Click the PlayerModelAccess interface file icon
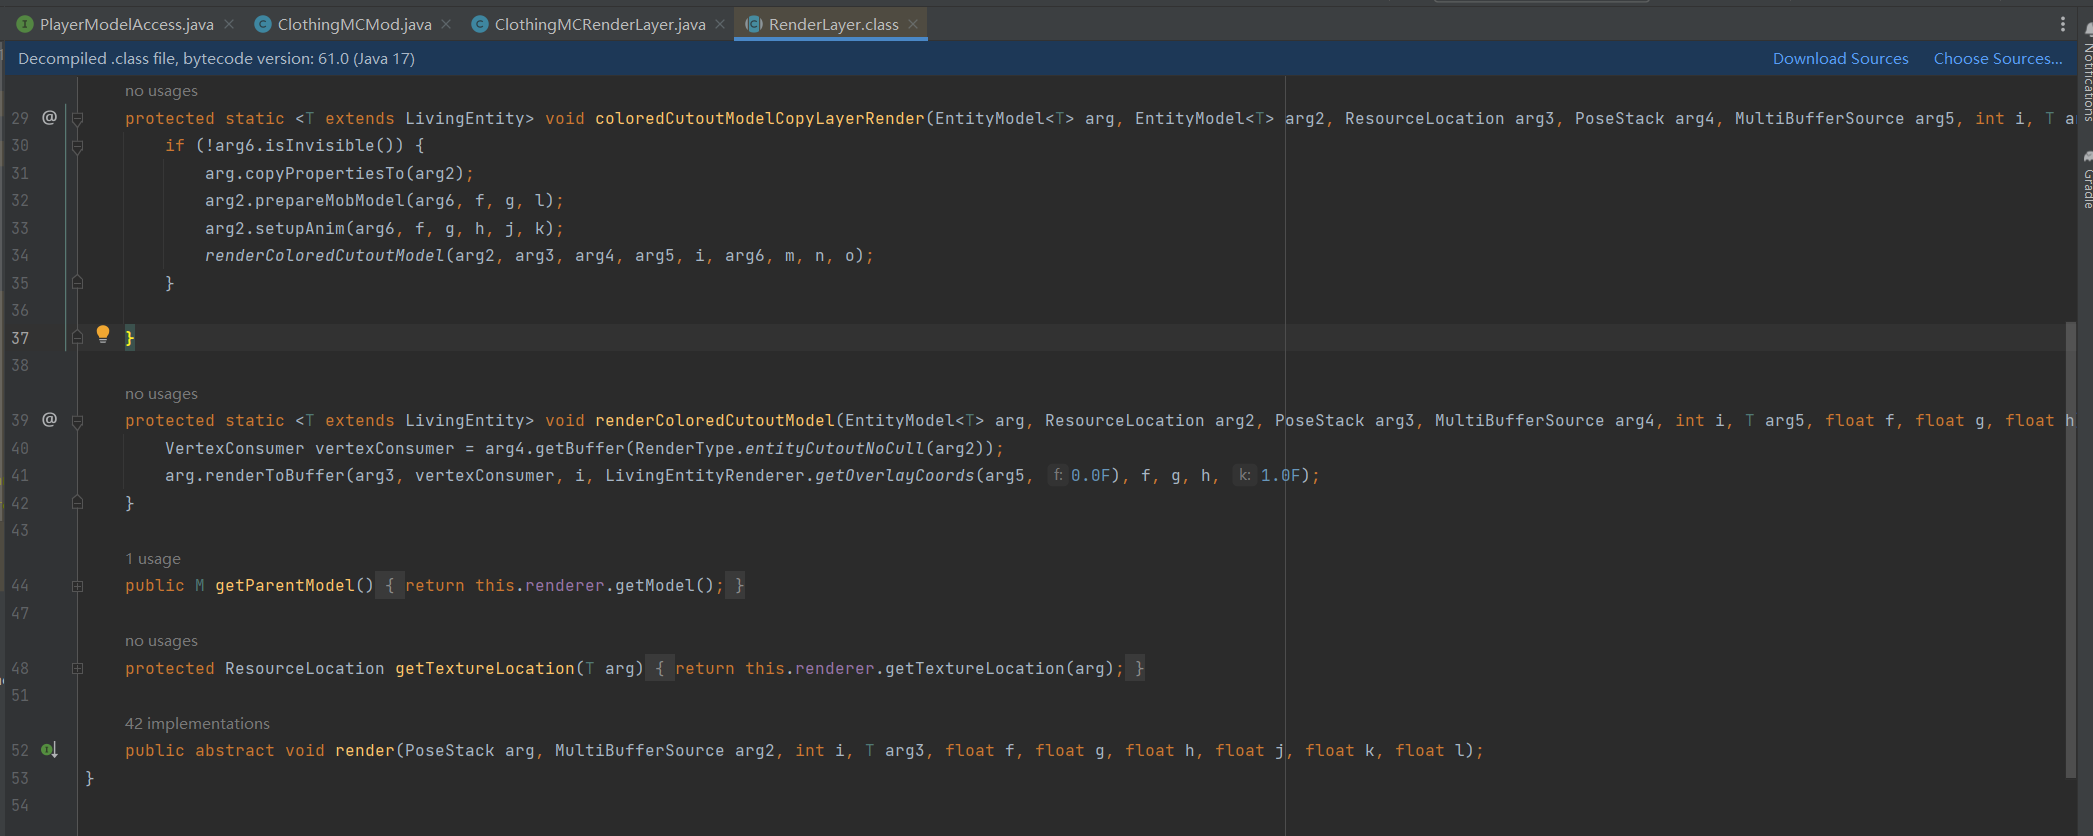Image resolution: width=2093 pixels, height=836 pixels. (25, 24)
